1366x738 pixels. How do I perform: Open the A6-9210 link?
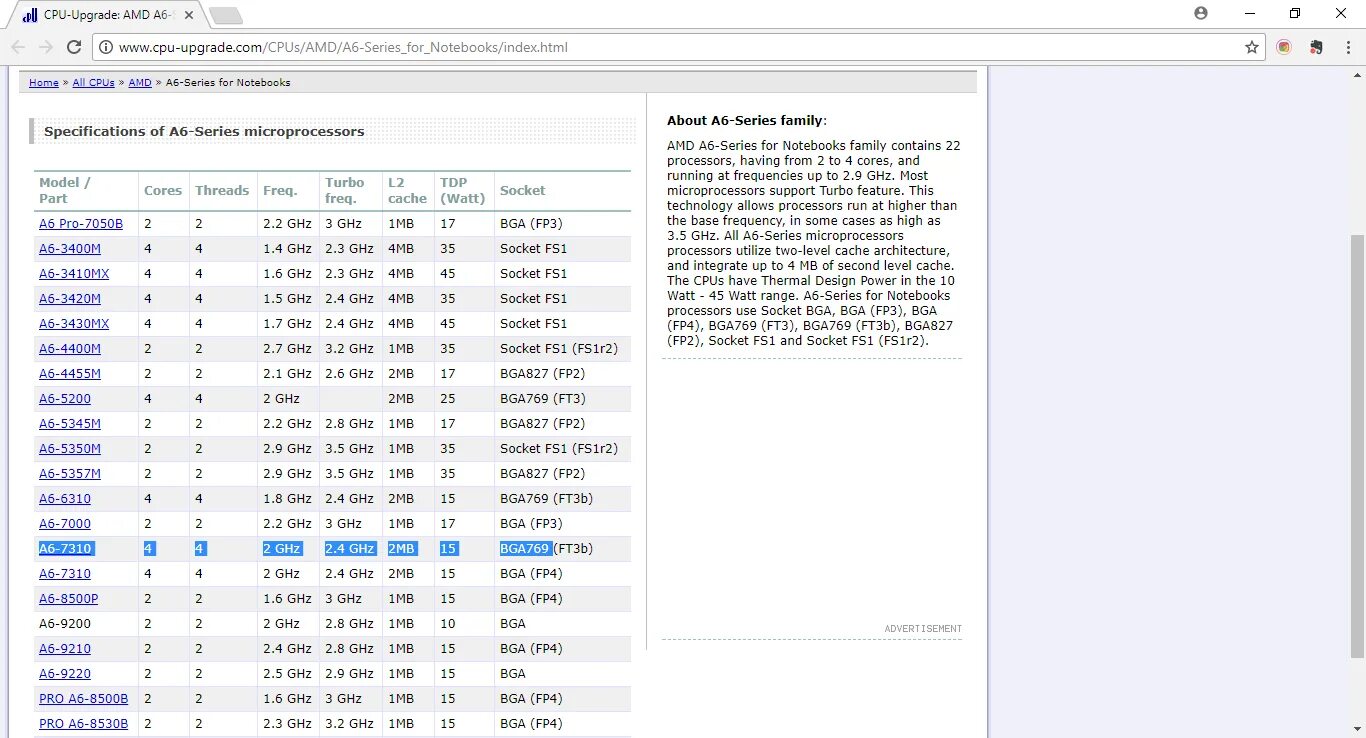pyautogui.click(x=65, y=648)
